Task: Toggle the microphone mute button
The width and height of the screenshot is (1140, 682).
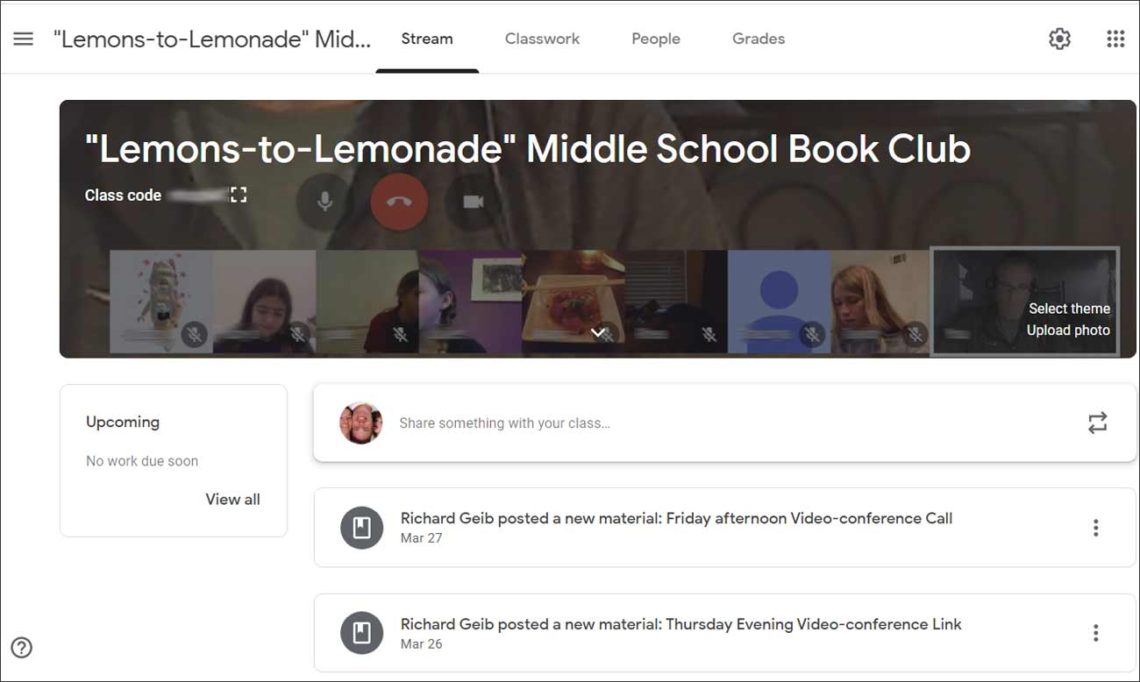Action: [324, 201]
